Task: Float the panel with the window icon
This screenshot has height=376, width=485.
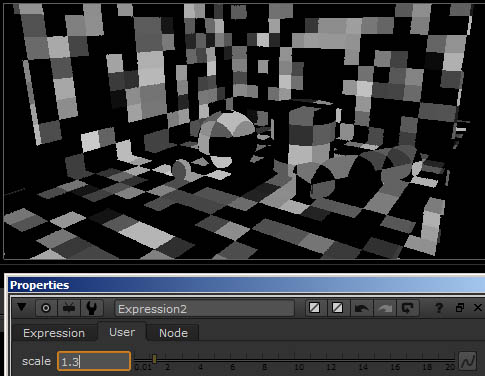Action: [460, 308]
